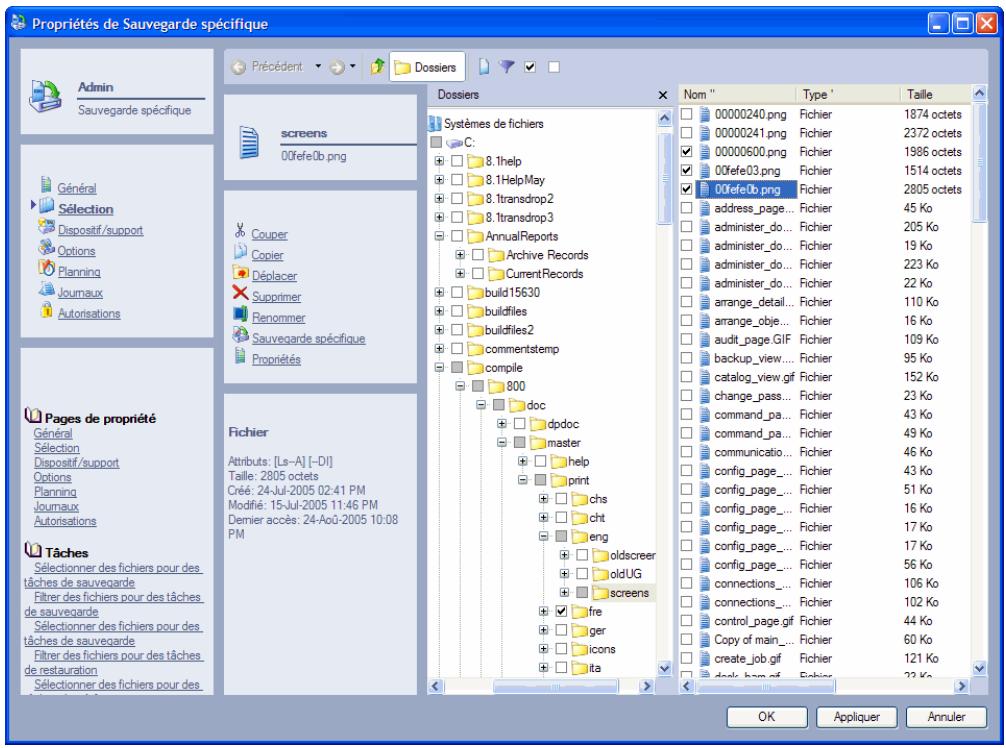The width and height of the screenshot is (1006, 748).
Task: Click the Sélection book icon
Action: pos(46,206)
